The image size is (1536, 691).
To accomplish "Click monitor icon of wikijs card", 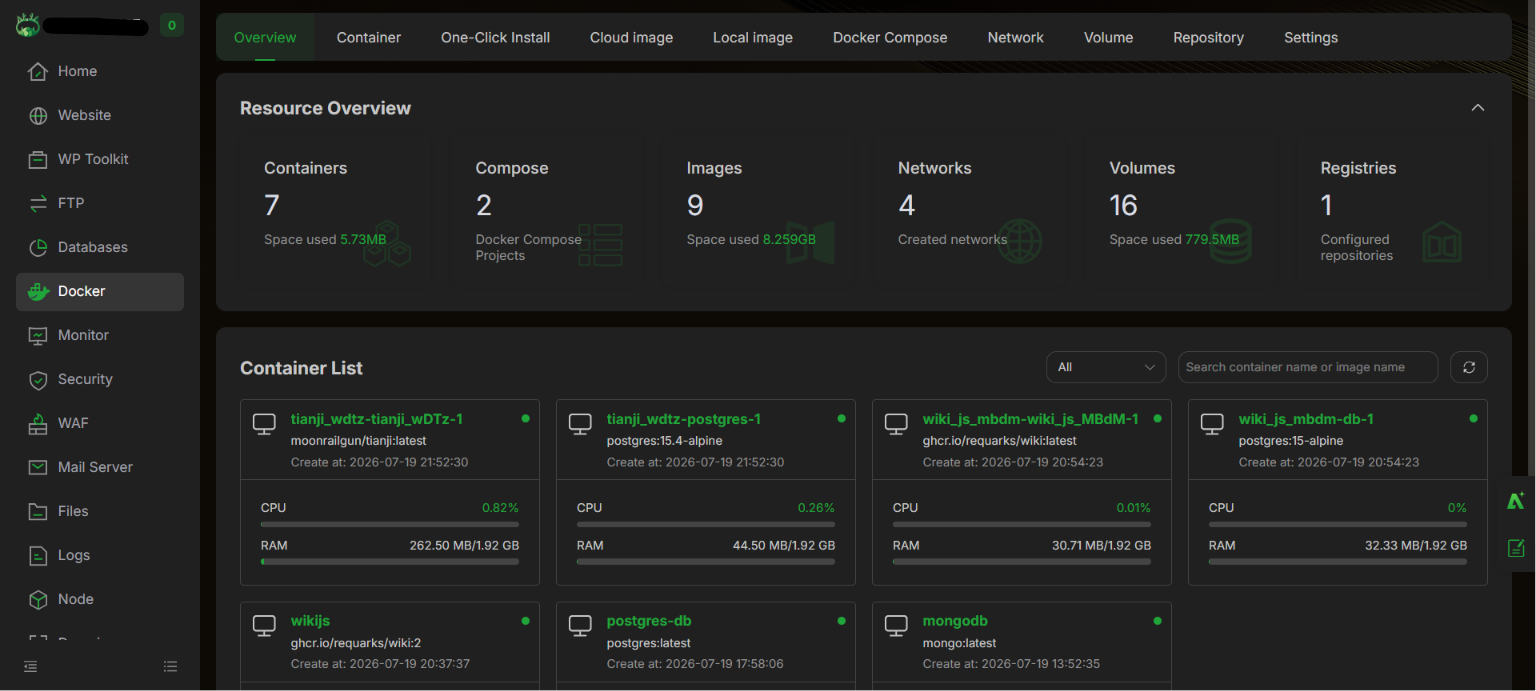I will (264, 626).
